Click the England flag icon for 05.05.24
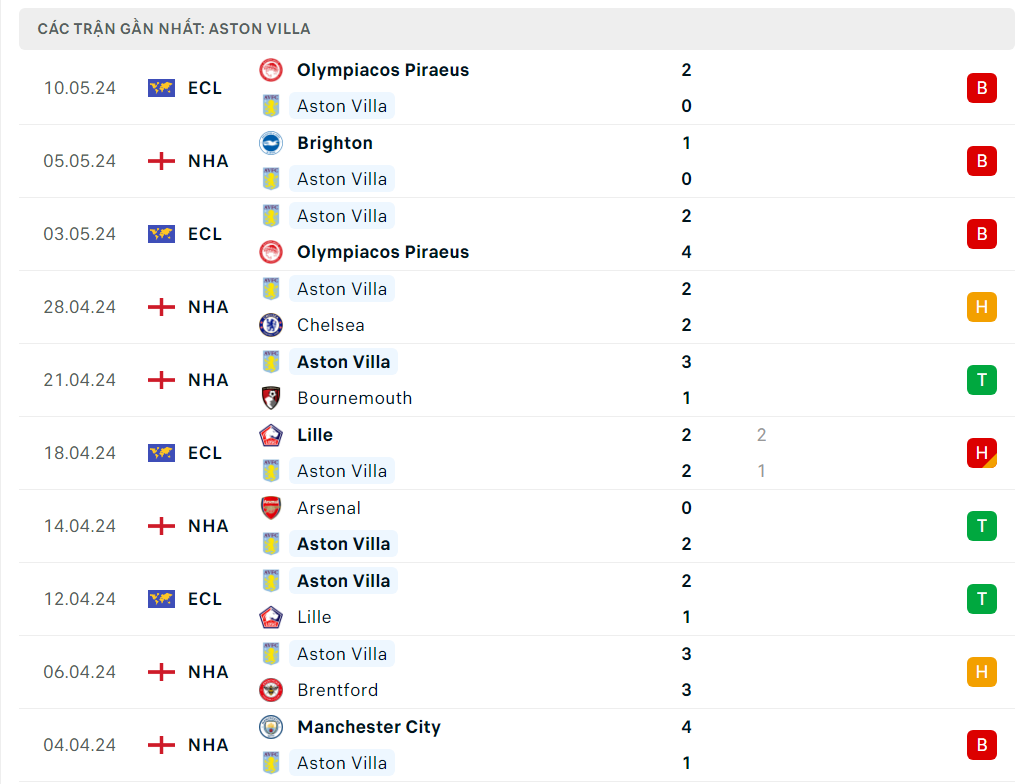The width and height of the screenshot is (1023, 784). coord(161,161)
